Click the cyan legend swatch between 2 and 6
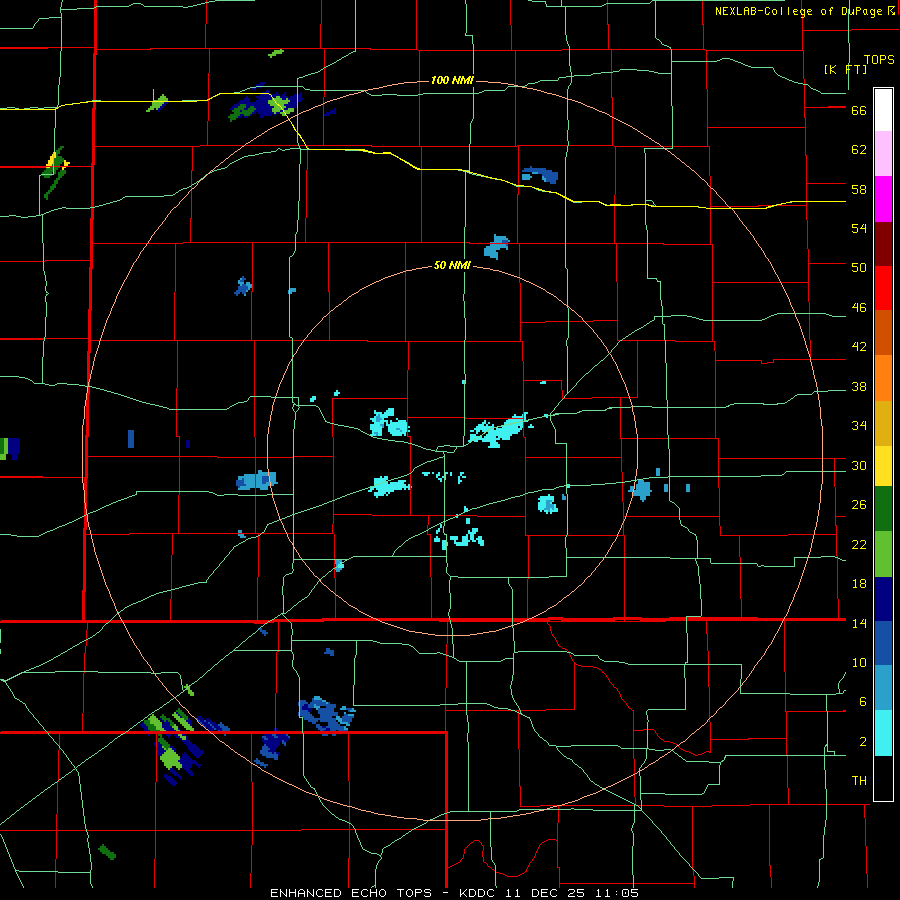 tap(883, 733)
